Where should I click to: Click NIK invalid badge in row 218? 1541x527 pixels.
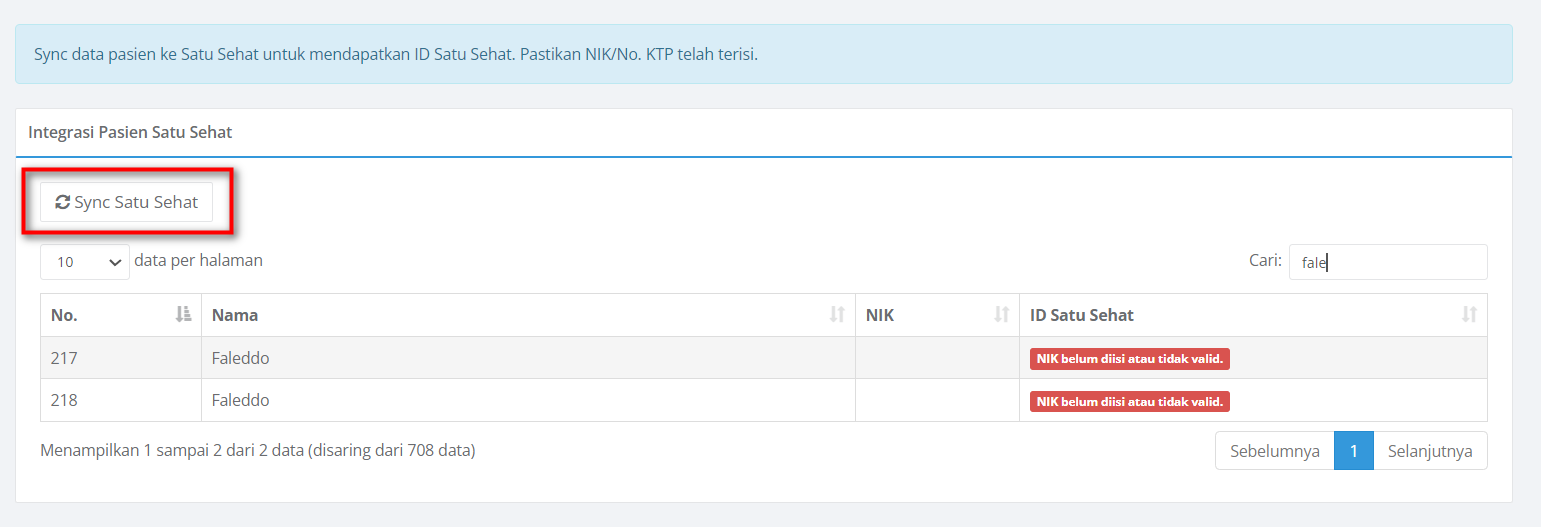[x=1130, y=401]
